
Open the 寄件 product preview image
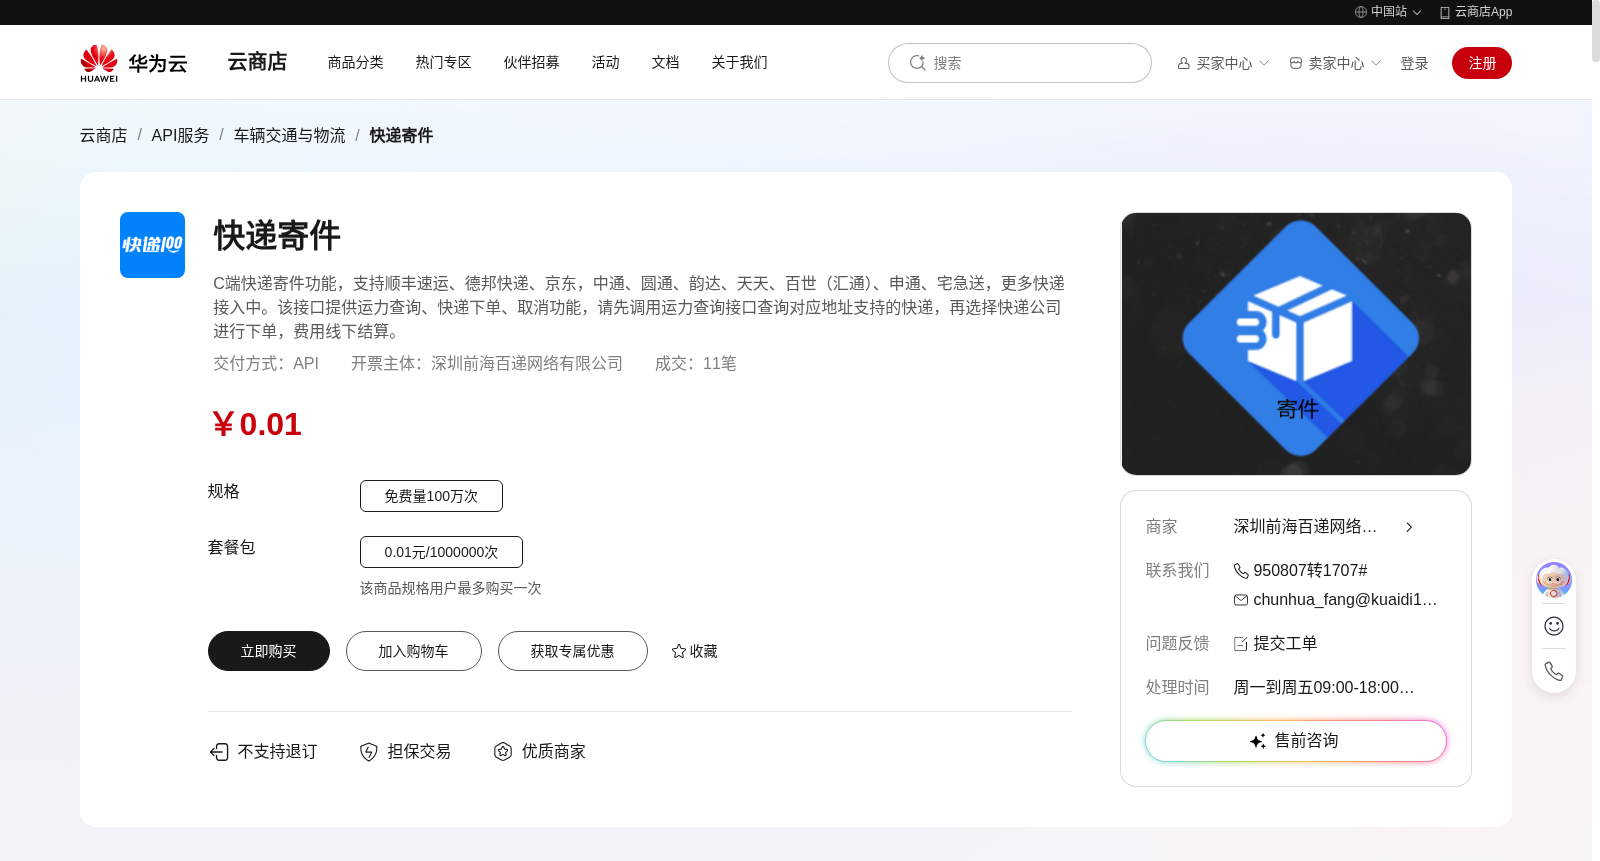tap(1296, 344)
